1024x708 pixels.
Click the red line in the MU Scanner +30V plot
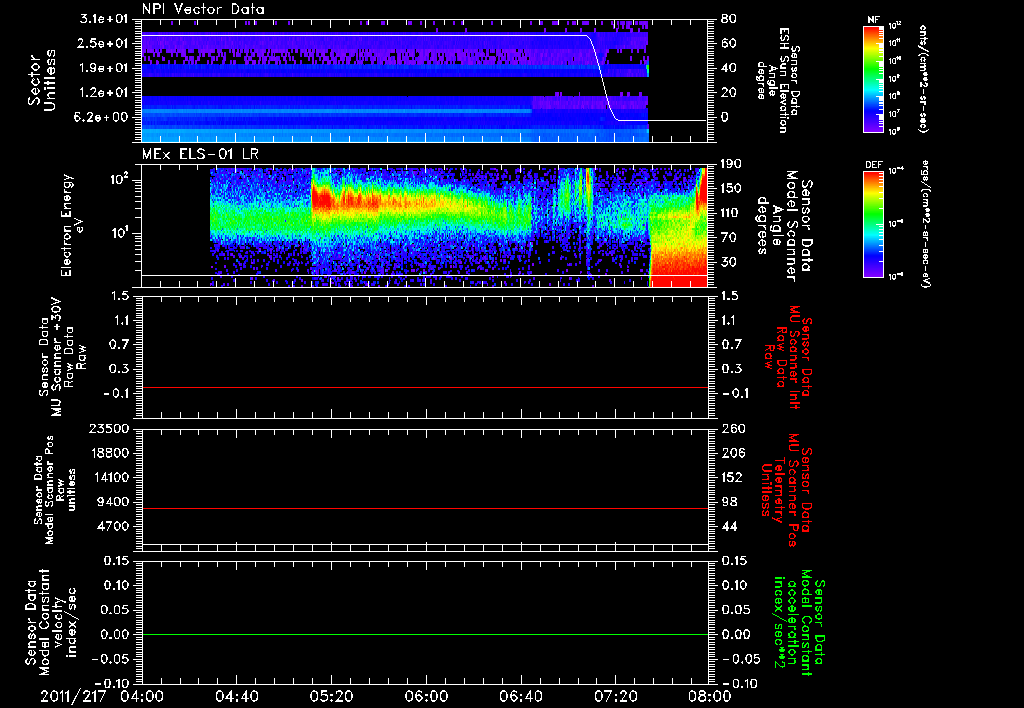point(424,387)
